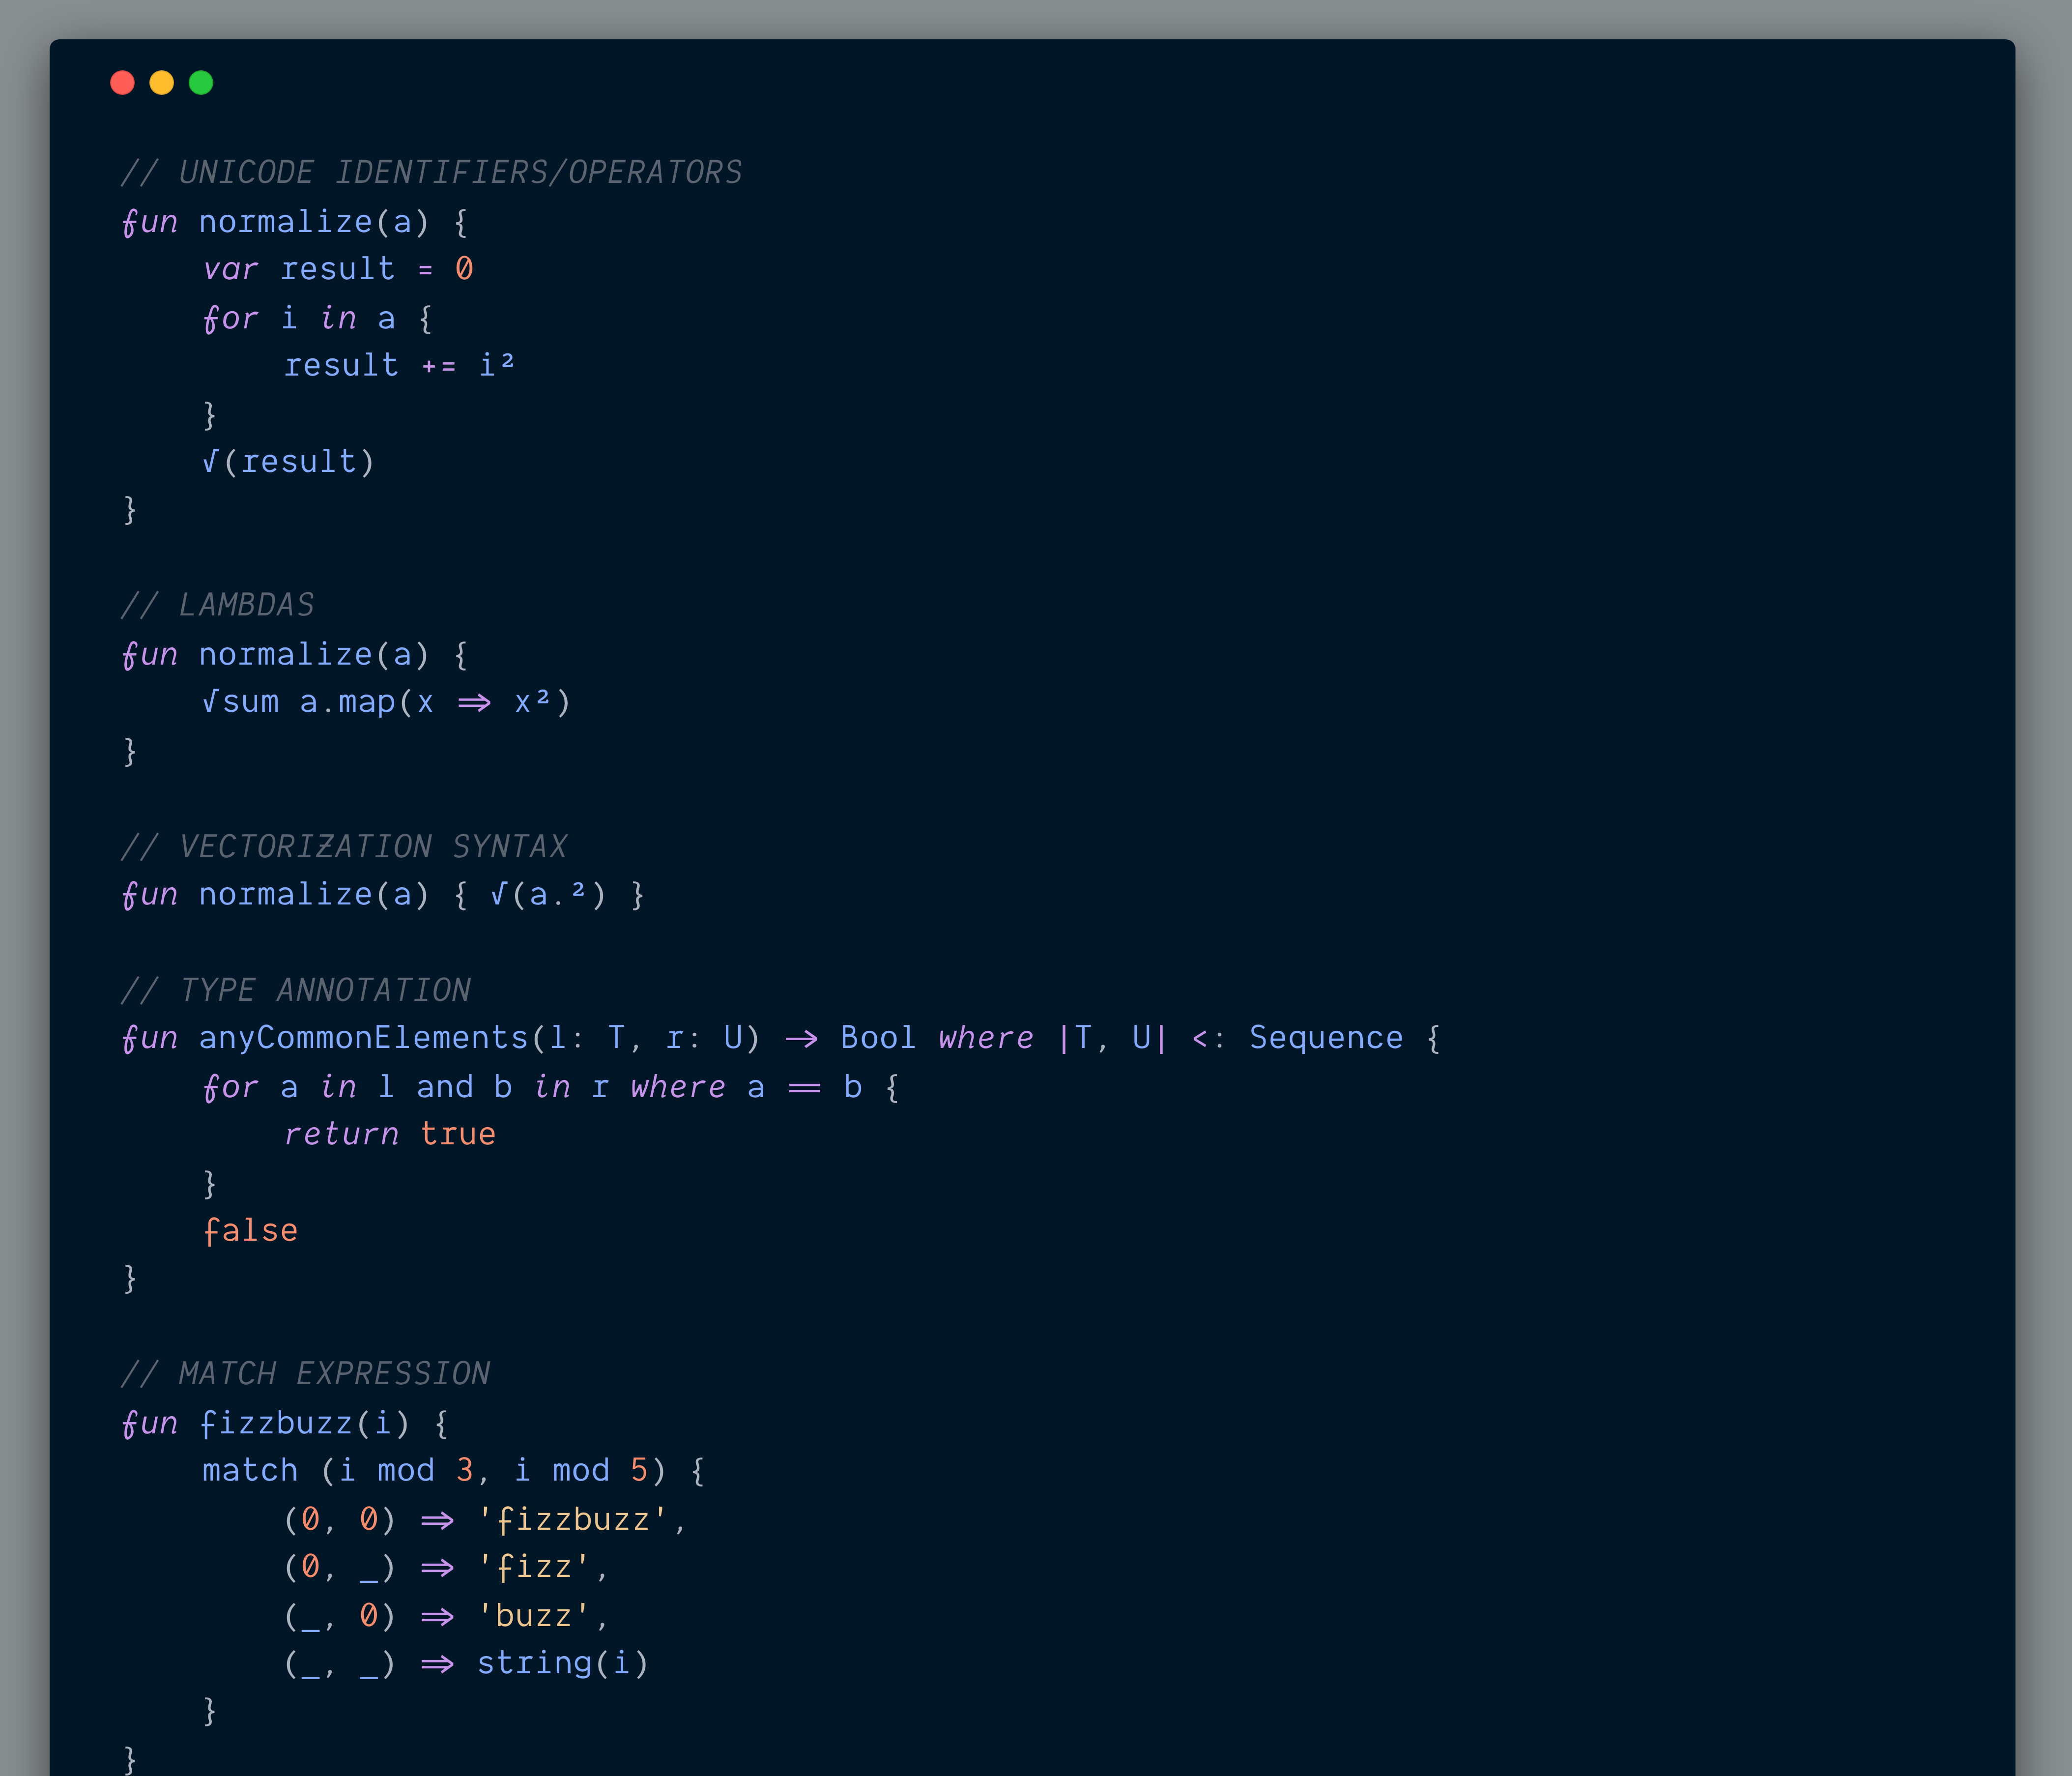Image resolution: width=2072 pixels, height=1776 pixels.
Task: Click the string "'fizzbuzz'"
Action: [x=572, y=1520]
